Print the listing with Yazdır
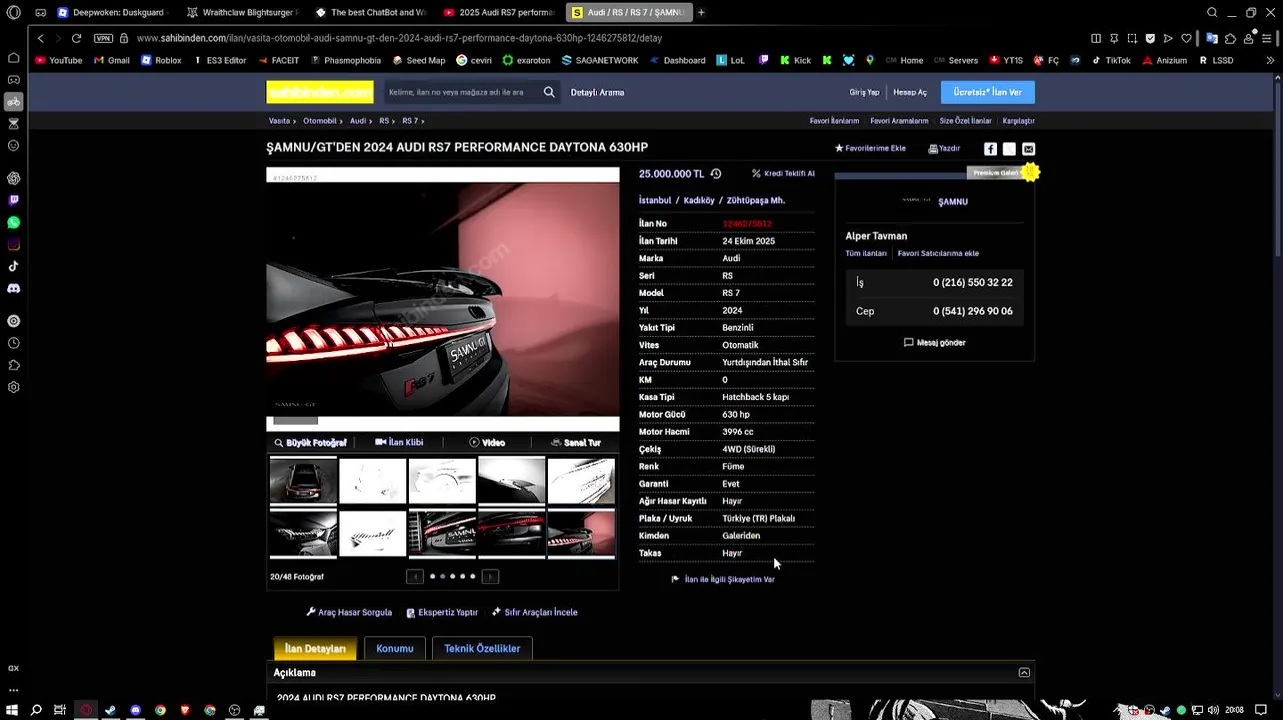 [944, 148]
